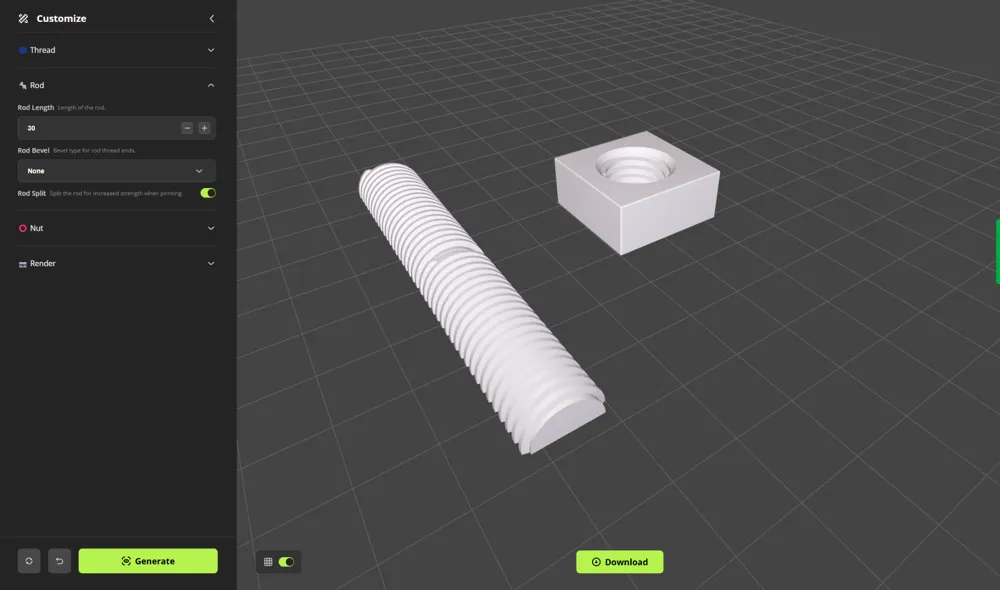Click the target icon inside Generate button
The height and width of the screenshot is (590, 1000).
[125, 561]
